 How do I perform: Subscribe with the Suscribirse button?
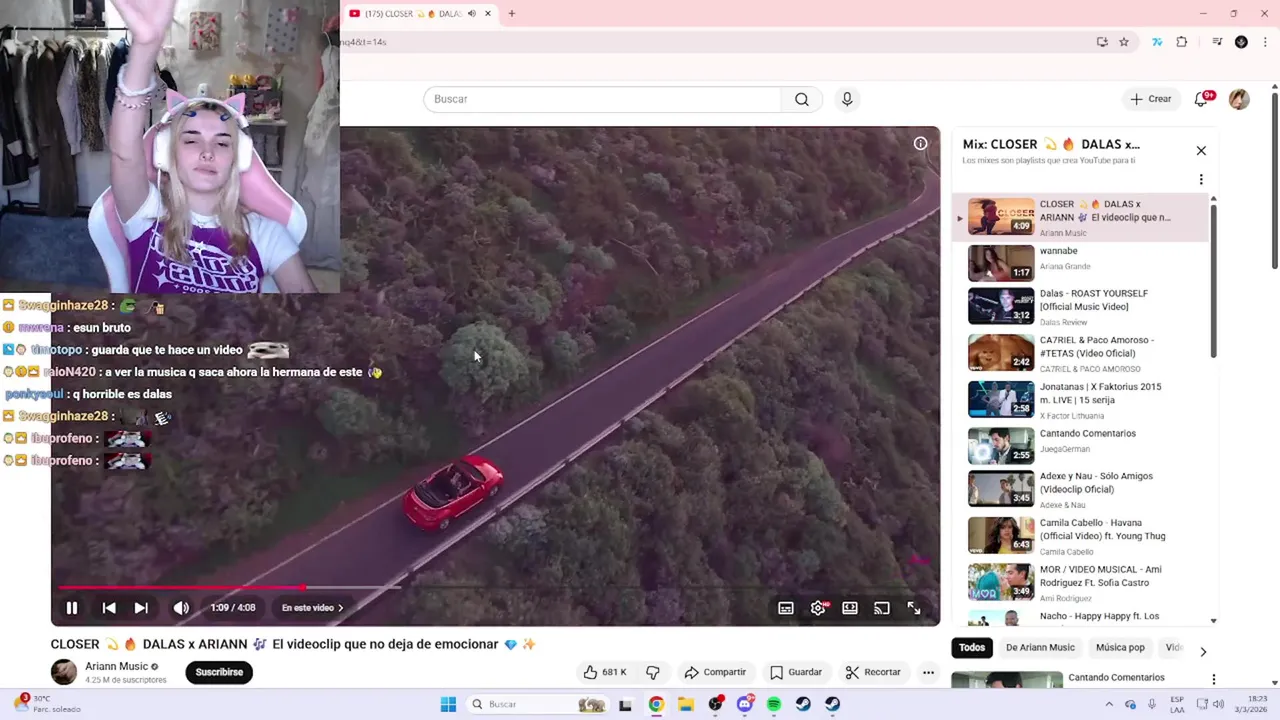point(219,672)
